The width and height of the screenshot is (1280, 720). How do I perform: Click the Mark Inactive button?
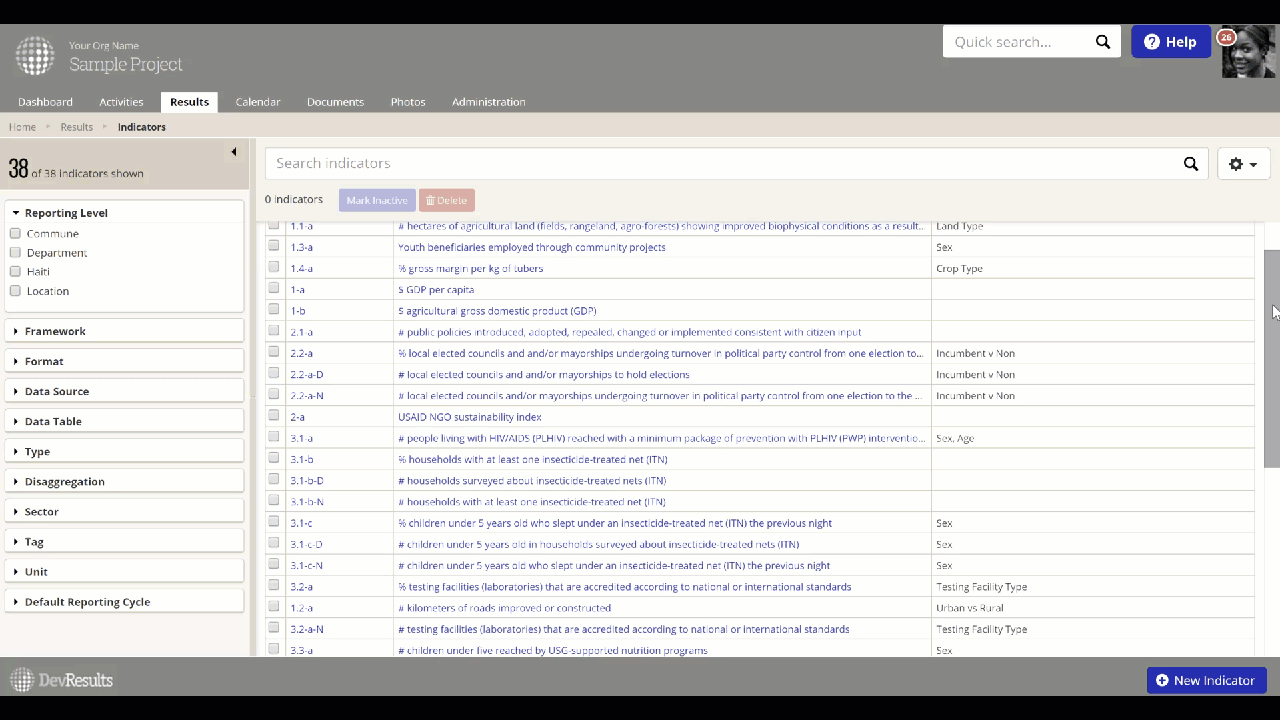[x=377, y=200]
